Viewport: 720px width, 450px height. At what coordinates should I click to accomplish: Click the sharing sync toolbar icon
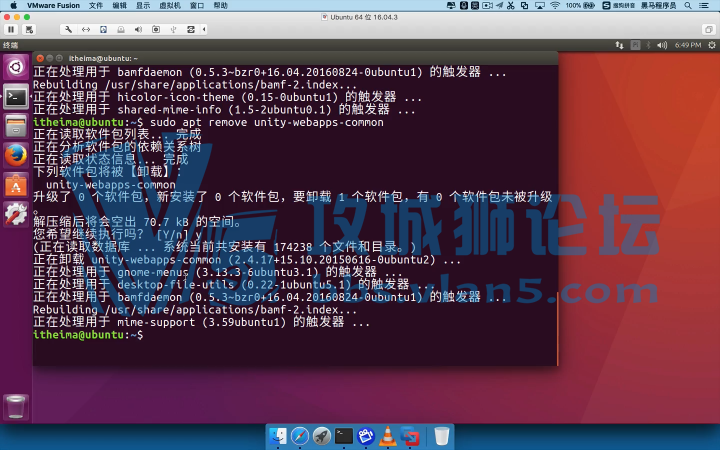tap(191, 29)
